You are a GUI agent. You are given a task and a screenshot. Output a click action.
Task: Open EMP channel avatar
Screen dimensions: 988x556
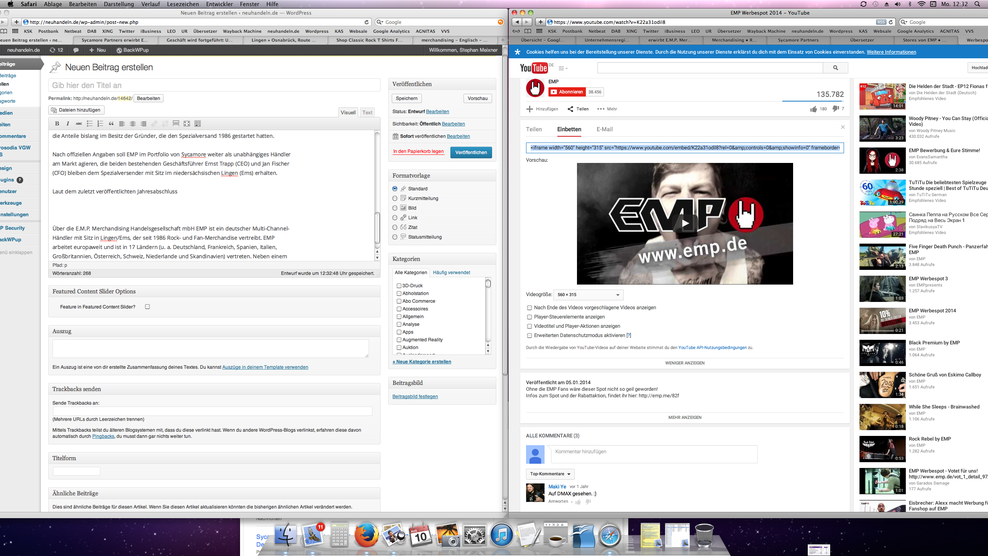coord(535,88)
